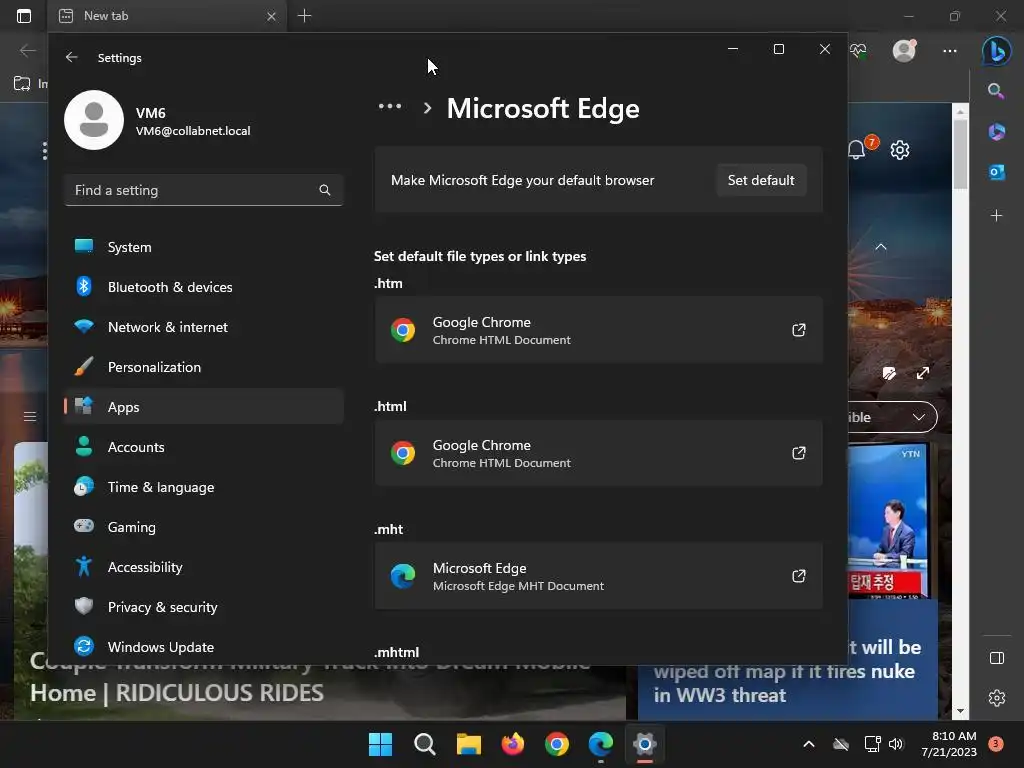Open Windows Update settings
The image size is (1024, 768).
204,647
